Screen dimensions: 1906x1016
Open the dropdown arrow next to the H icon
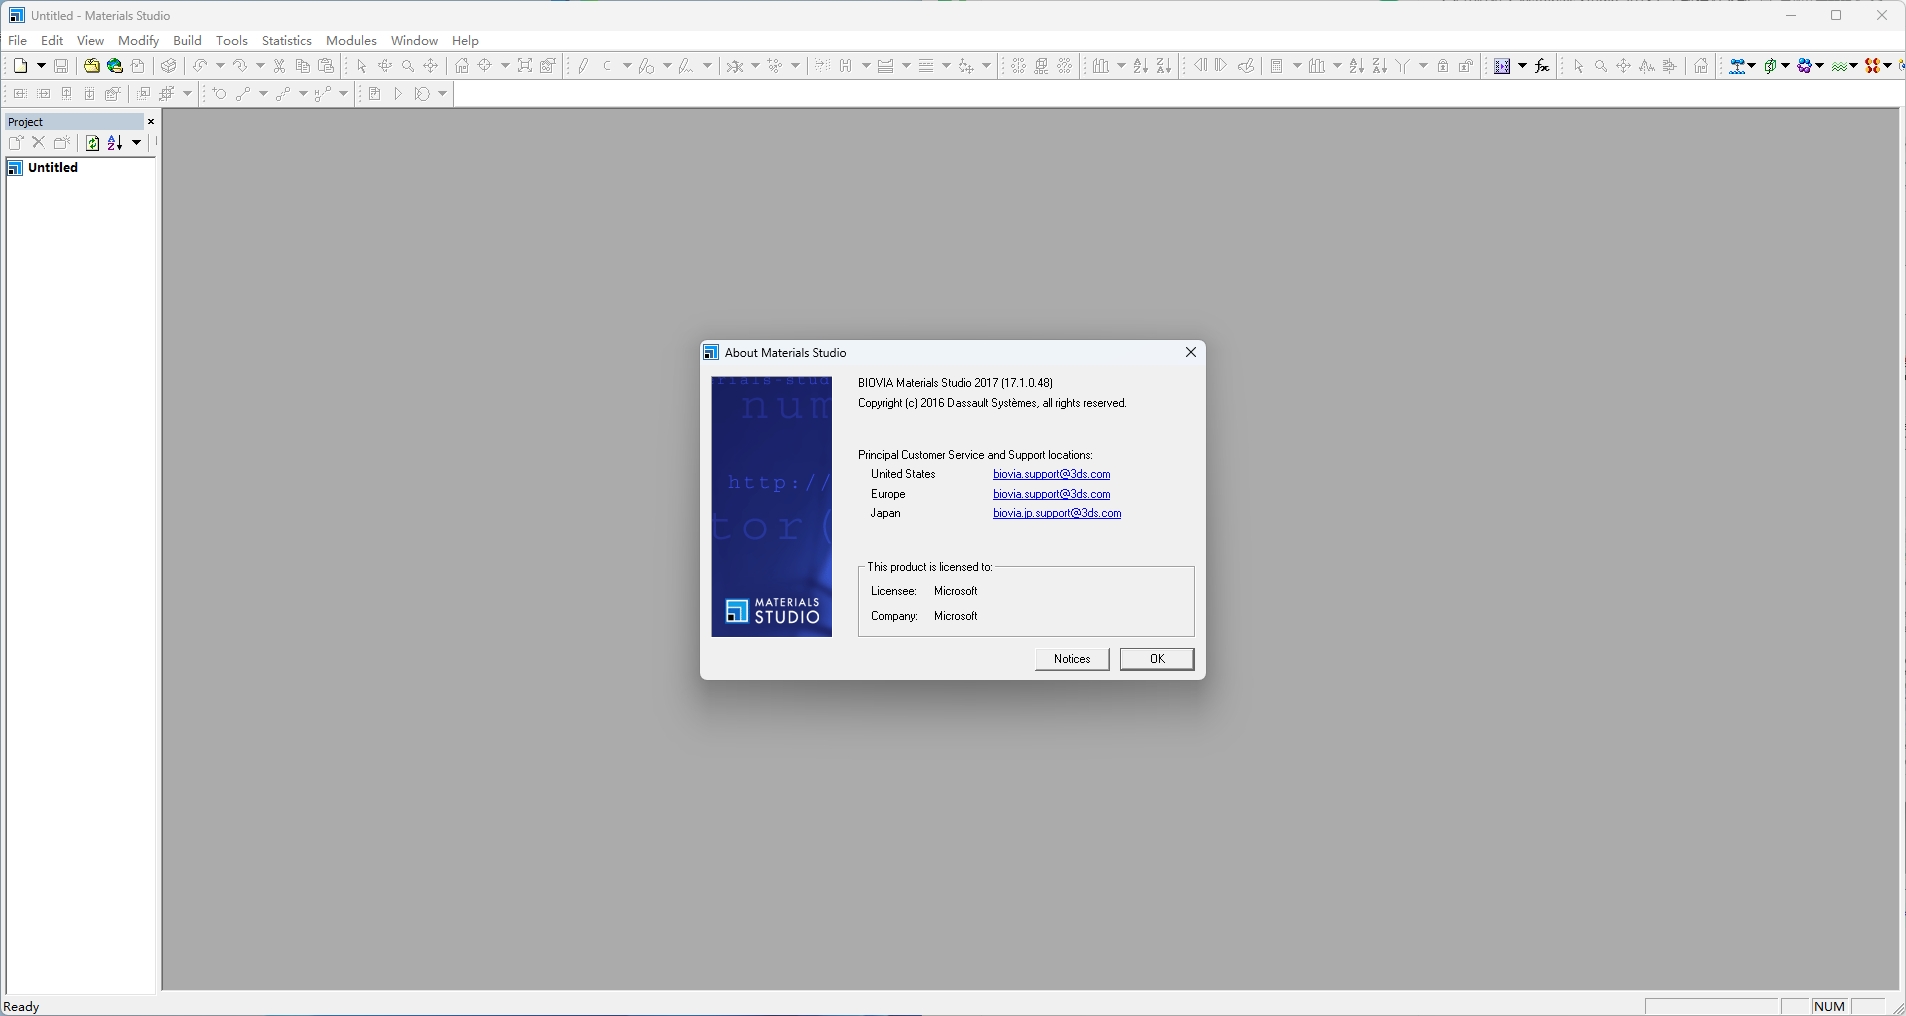point(866,66)
